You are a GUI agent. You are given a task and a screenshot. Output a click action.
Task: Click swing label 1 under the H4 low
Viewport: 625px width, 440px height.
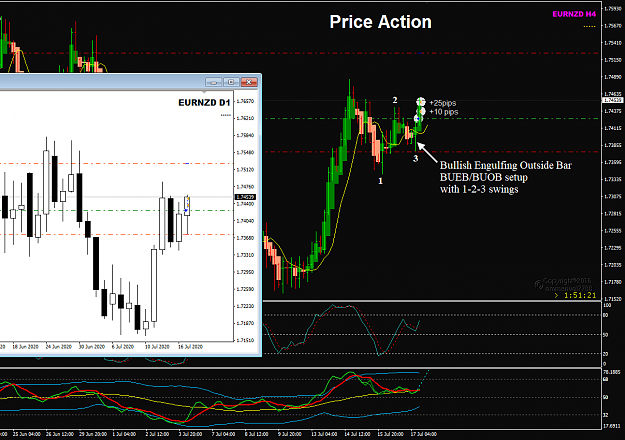tap(380, 181)
